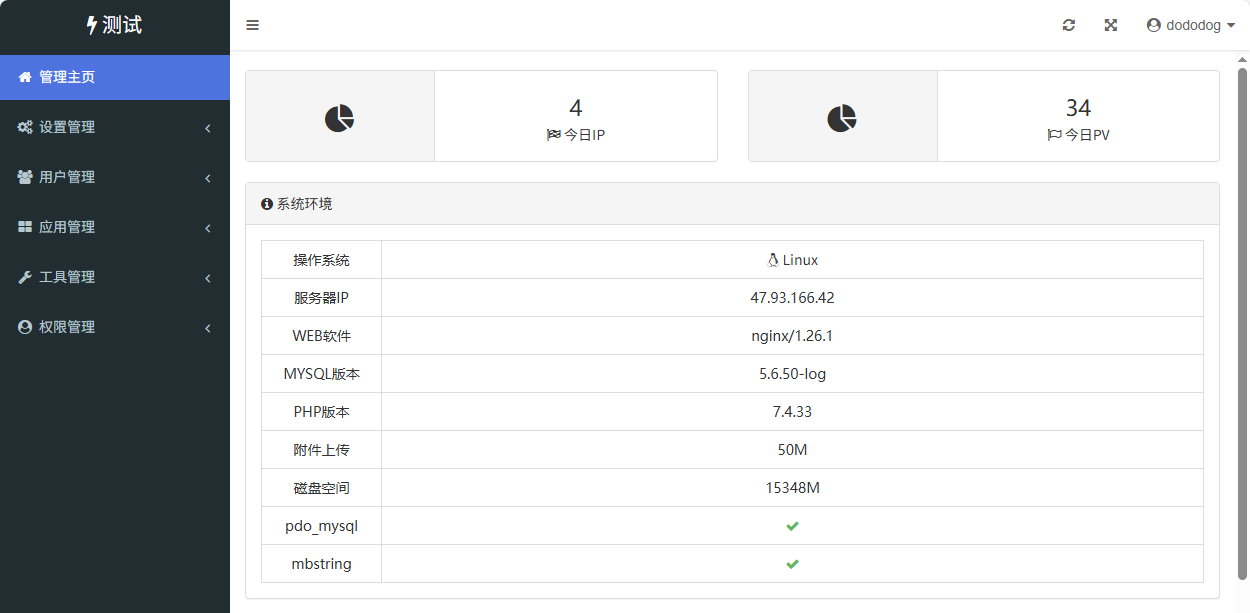Click the grid icon for 应用管理

pos(25,227)
